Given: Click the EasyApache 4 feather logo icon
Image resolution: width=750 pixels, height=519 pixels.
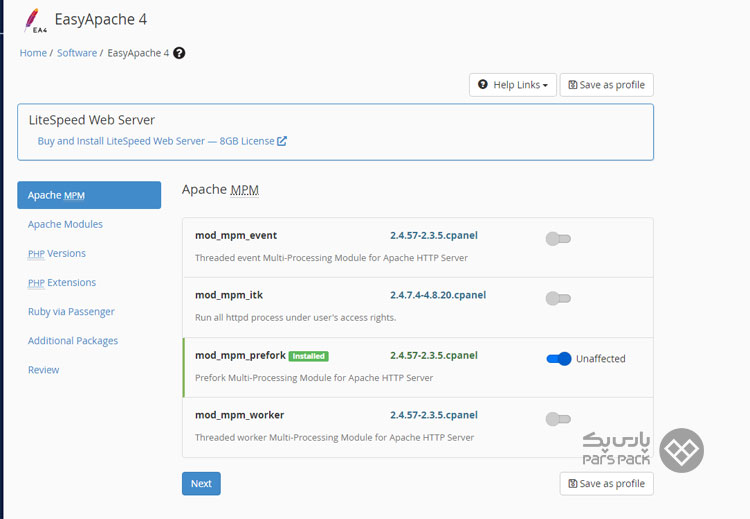Looking at the screenshot, I should pyautogui.click(x=35, y=21).
